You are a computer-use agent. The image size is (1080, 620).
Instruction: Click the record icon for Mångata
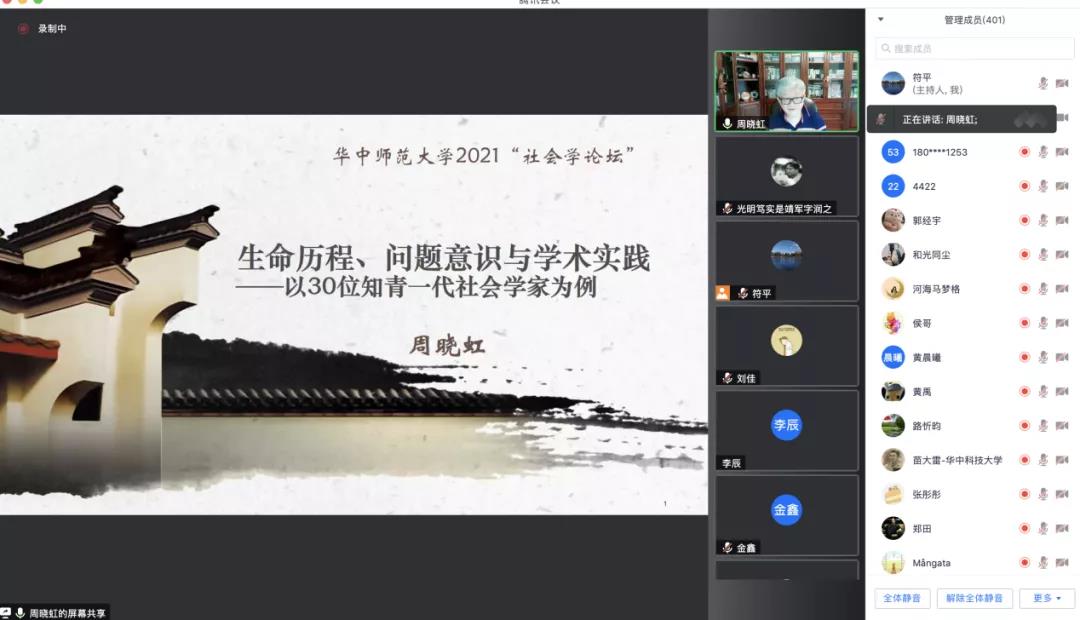(x=1024, y=562)
